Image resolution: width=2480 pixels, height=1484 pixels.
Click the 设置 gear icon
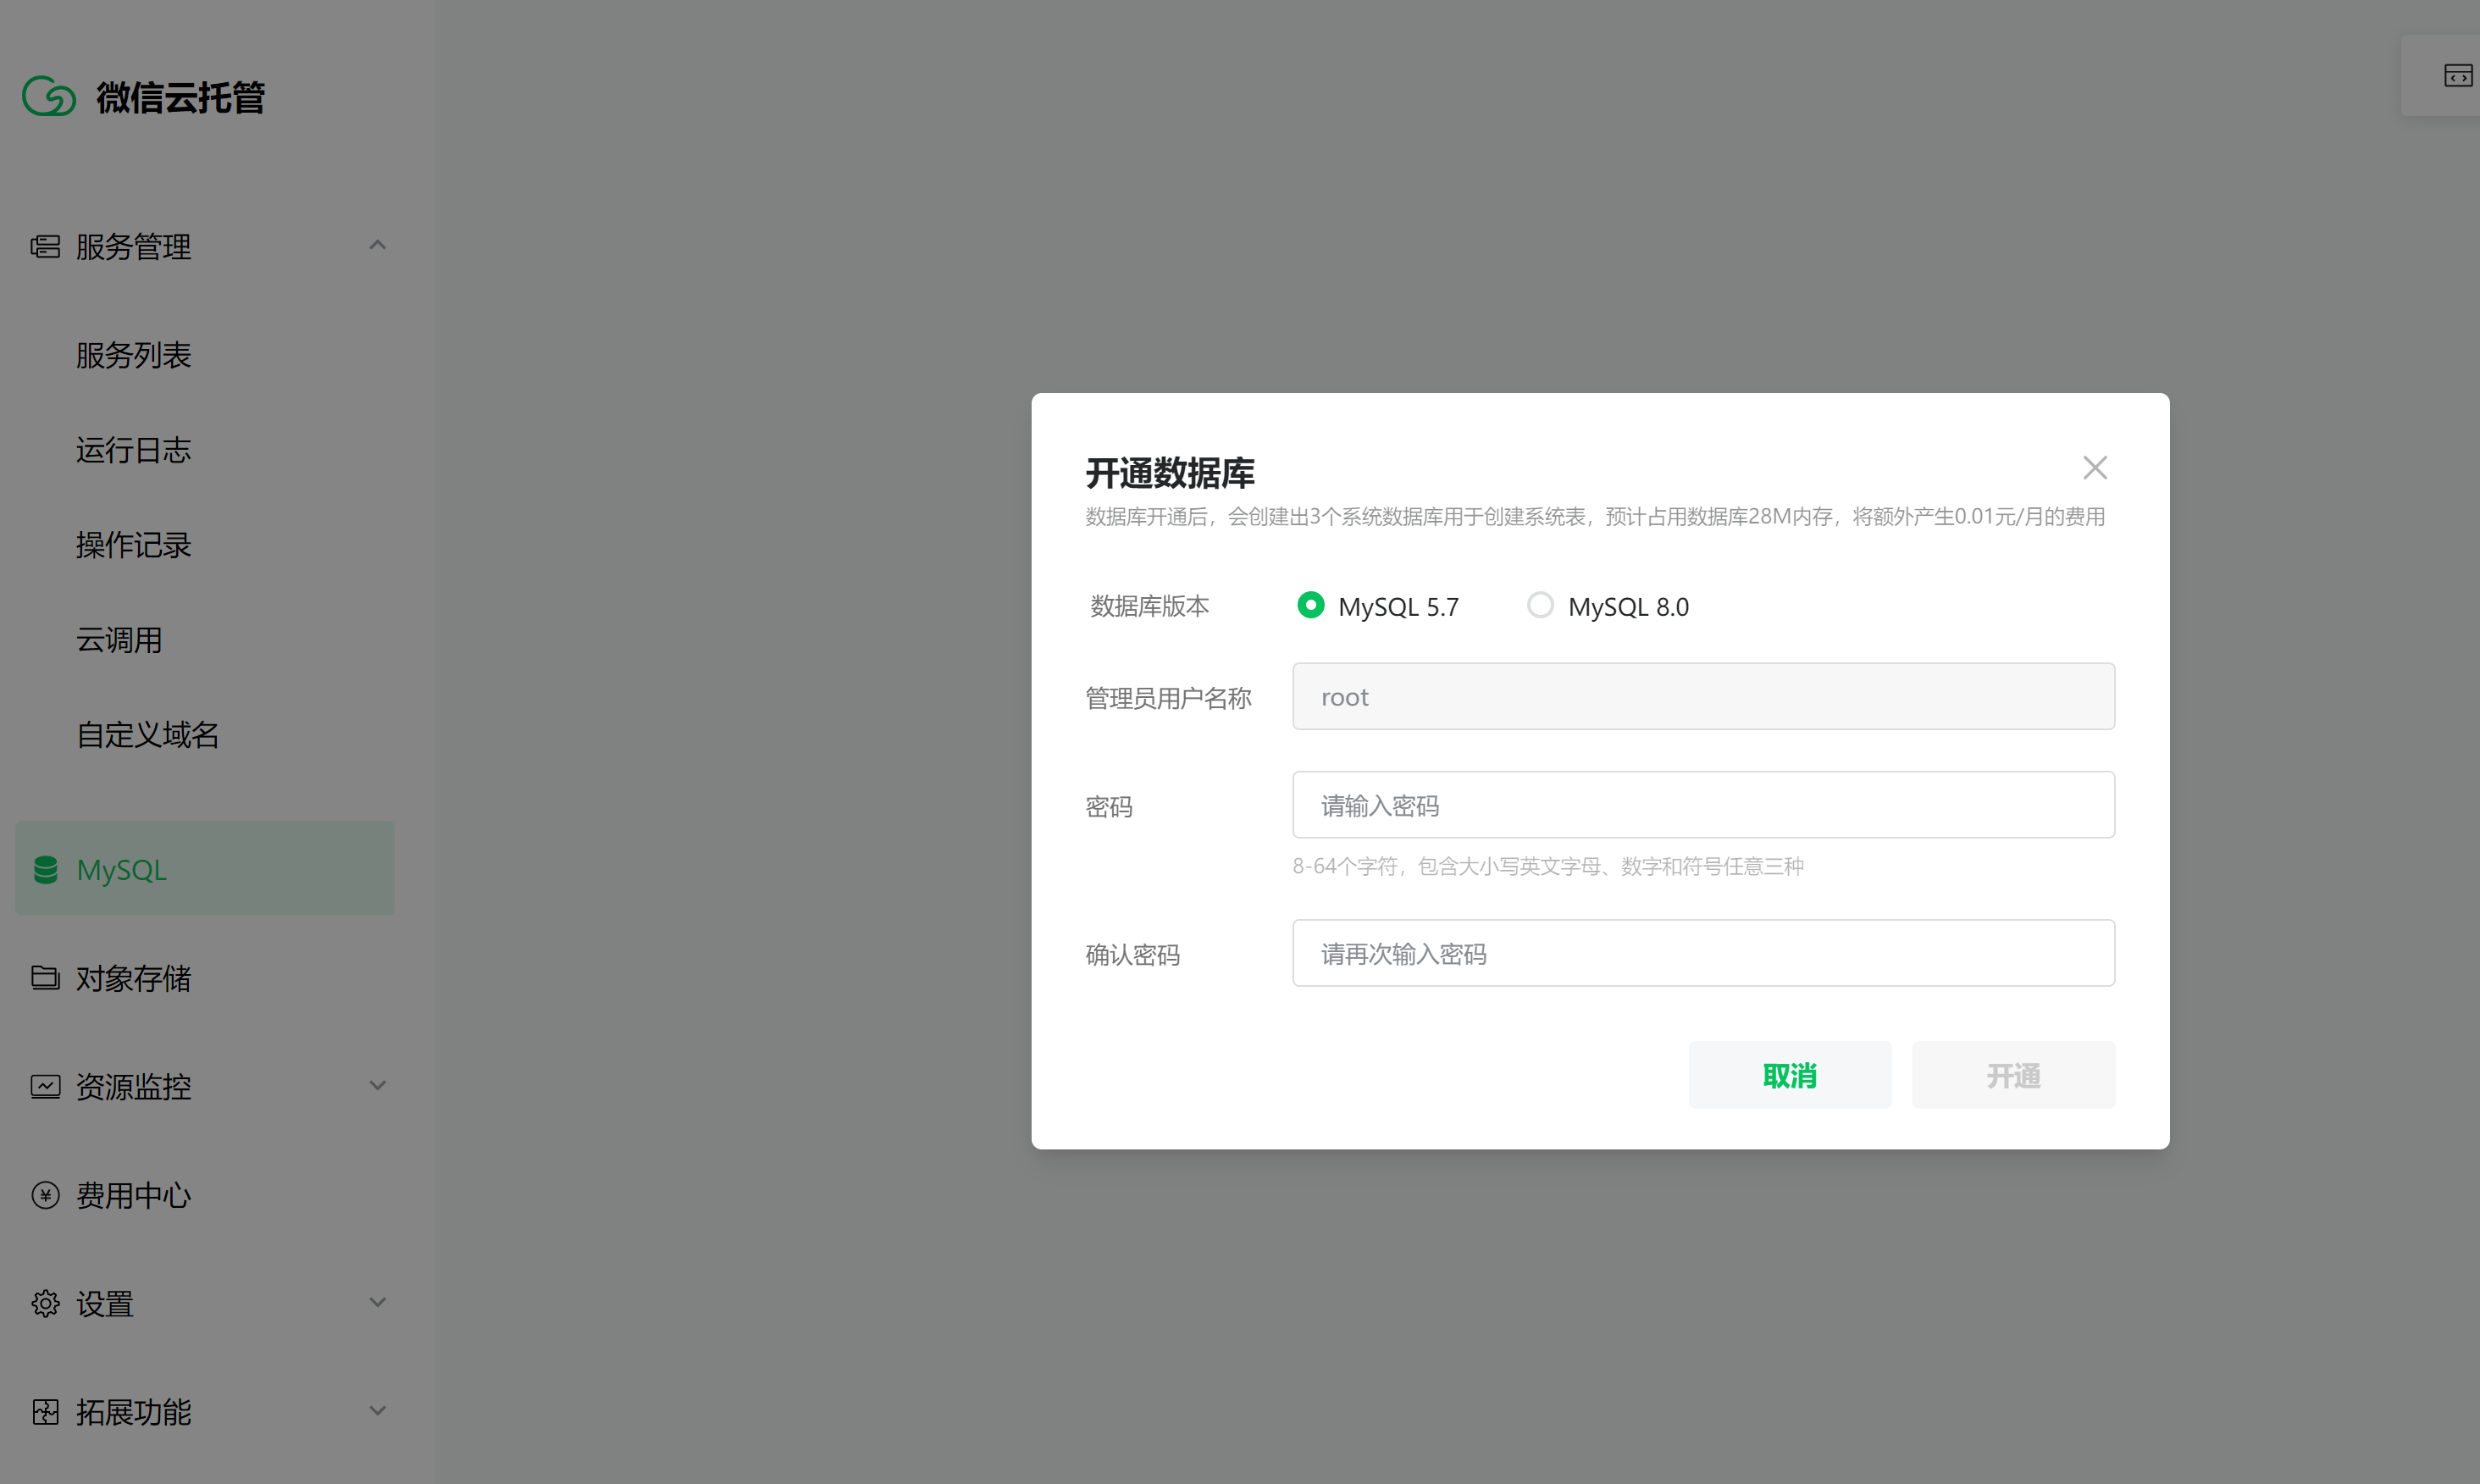[45, 1303]
